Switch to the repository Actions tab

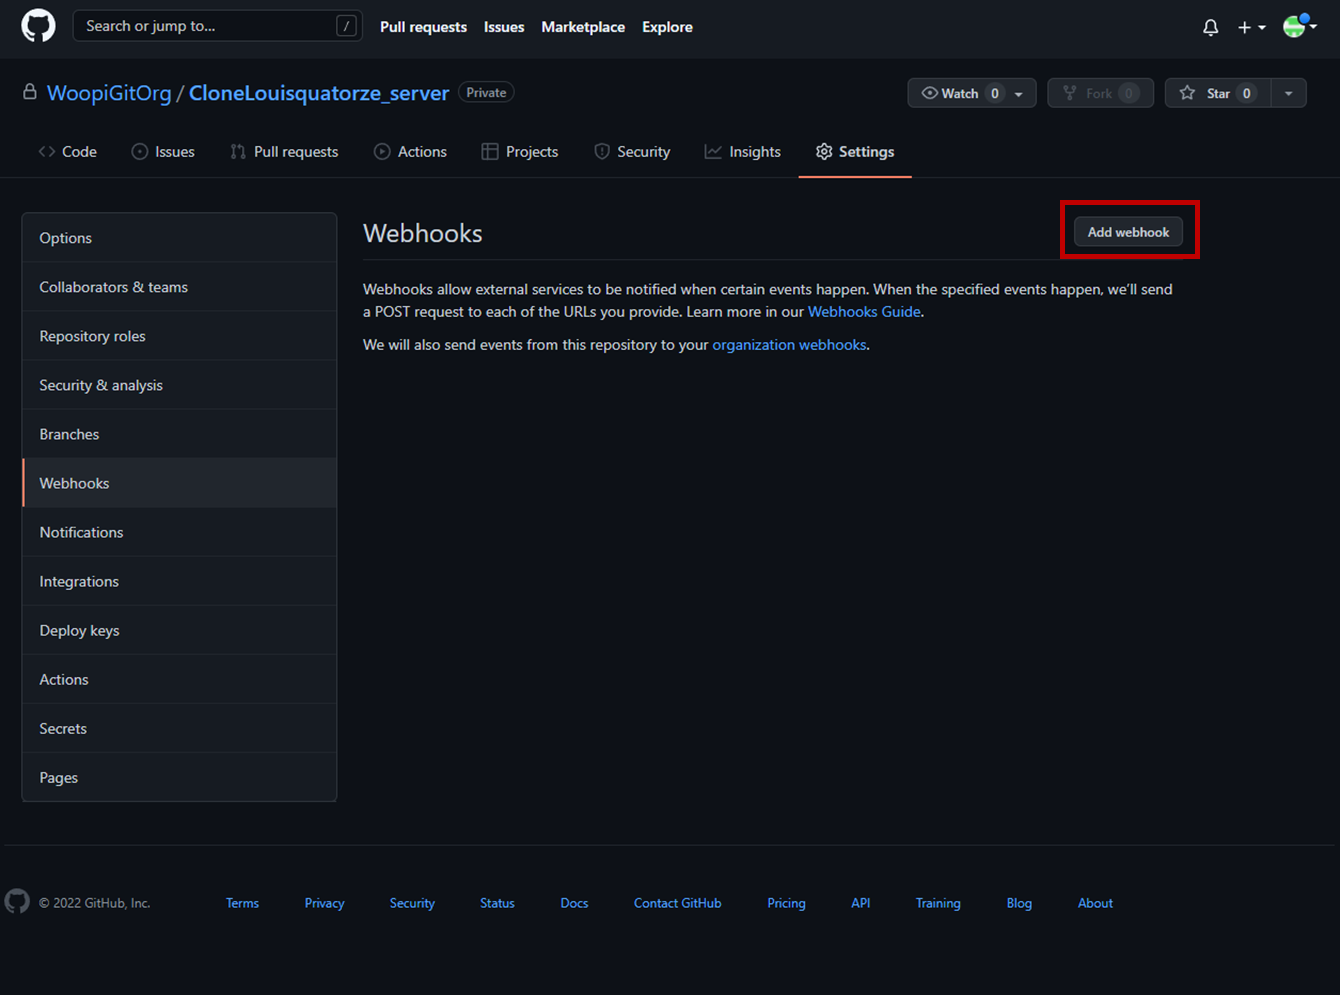click(410, 152)
